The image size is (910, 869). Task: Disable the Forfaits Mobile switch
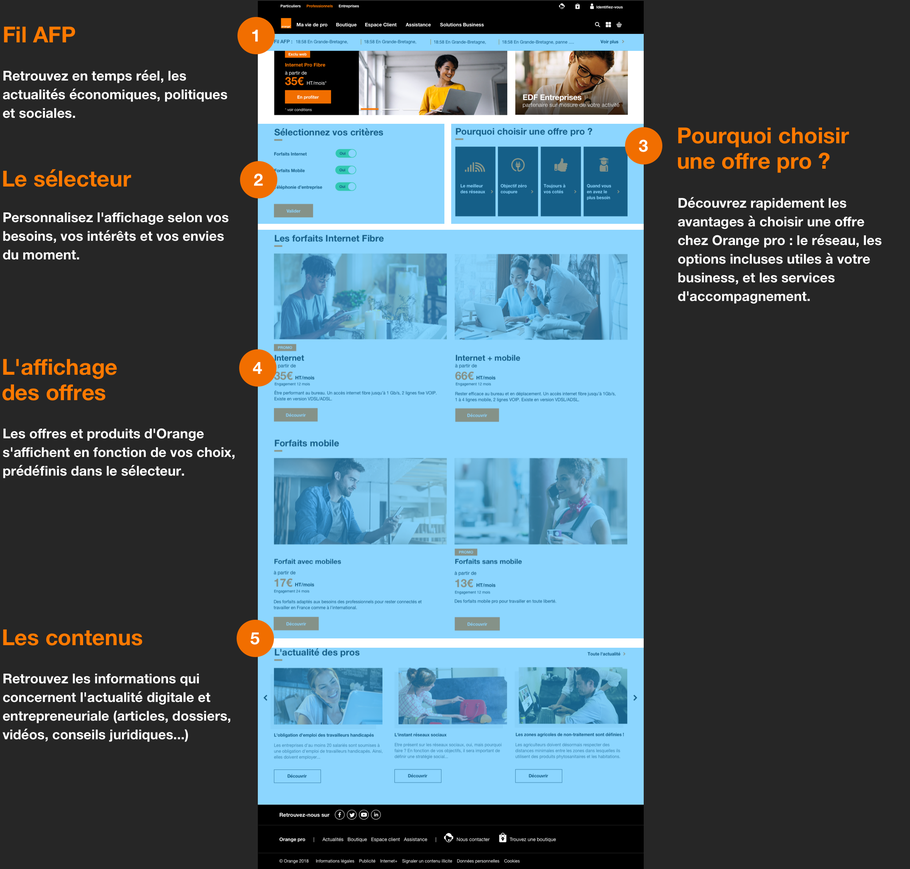click(x=346, y=171)
